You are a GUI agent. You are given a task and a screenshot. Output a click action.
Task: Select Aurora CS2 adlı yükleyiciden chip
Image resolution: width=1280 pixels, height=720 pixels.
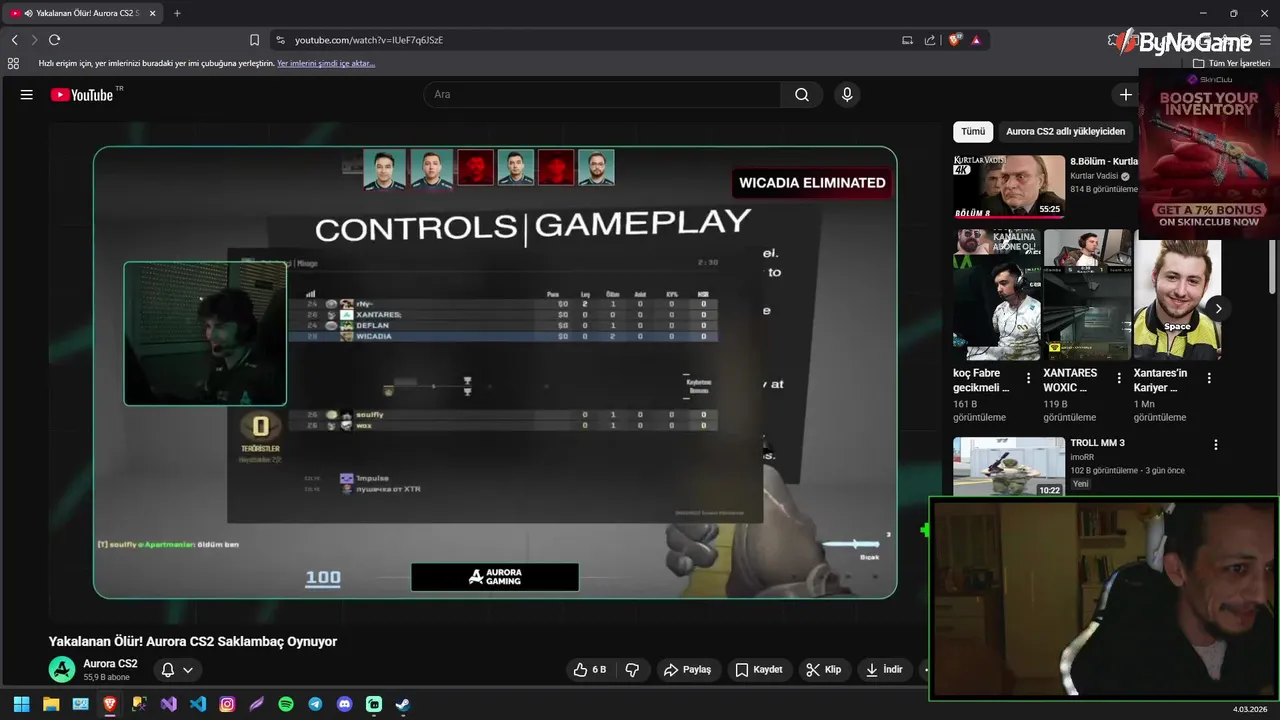[1065, 131]
